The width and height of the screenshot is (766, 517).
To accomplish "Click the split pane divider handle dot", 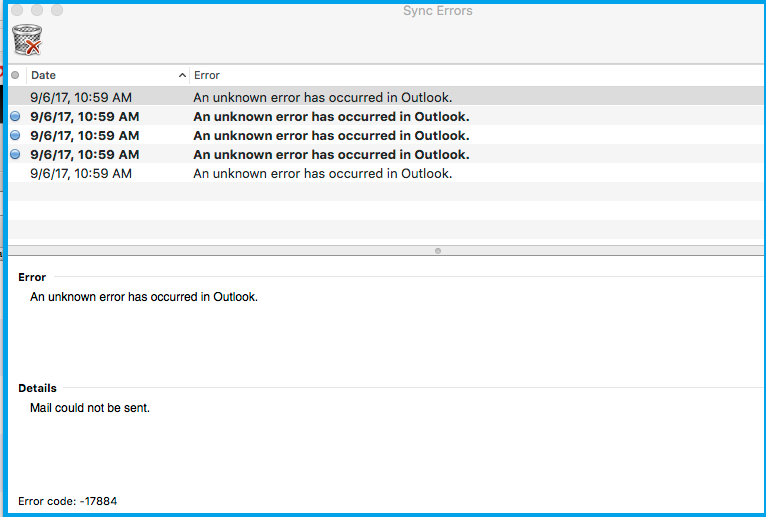I will (x=438, y=251).
